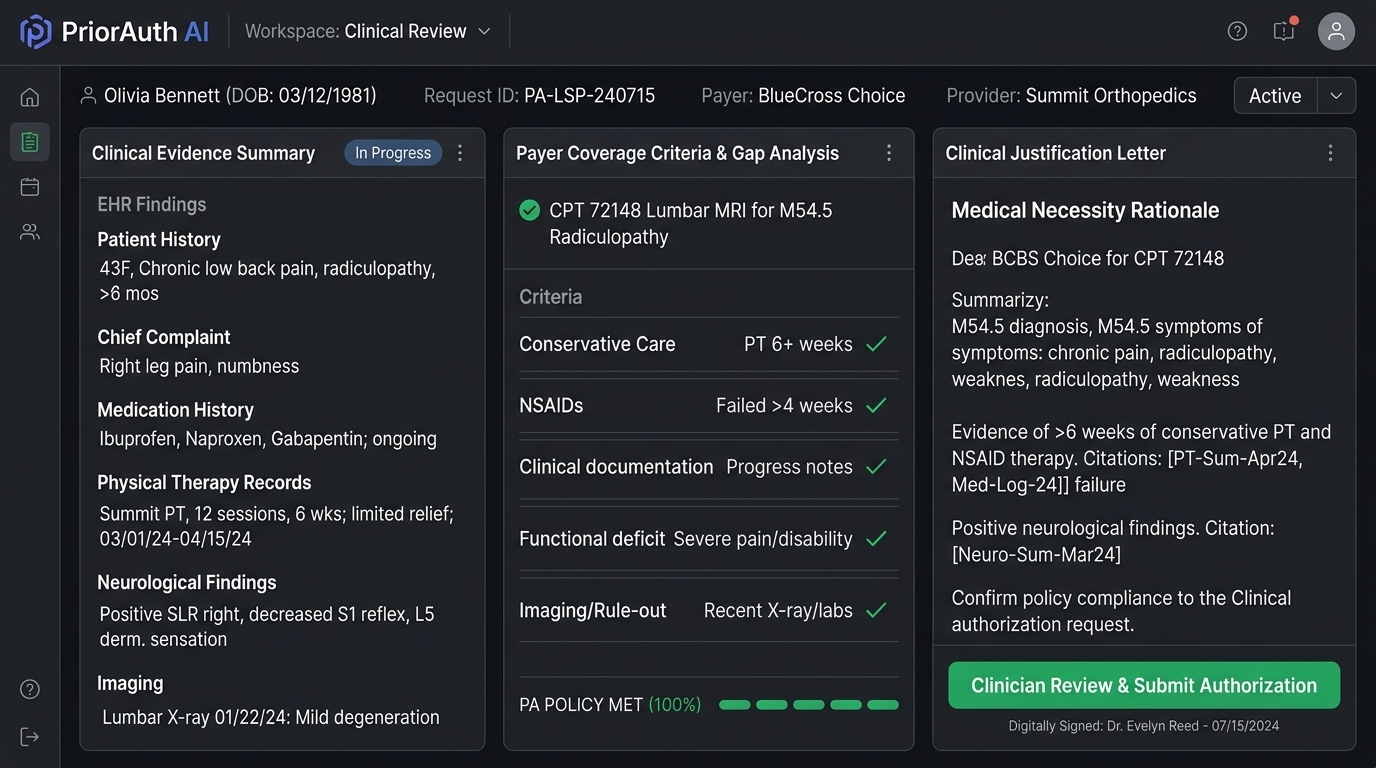Screen dimensions: 1376x768
Task: Click the PA POLICY MET progress bar
Action: [x=809, y=705]
